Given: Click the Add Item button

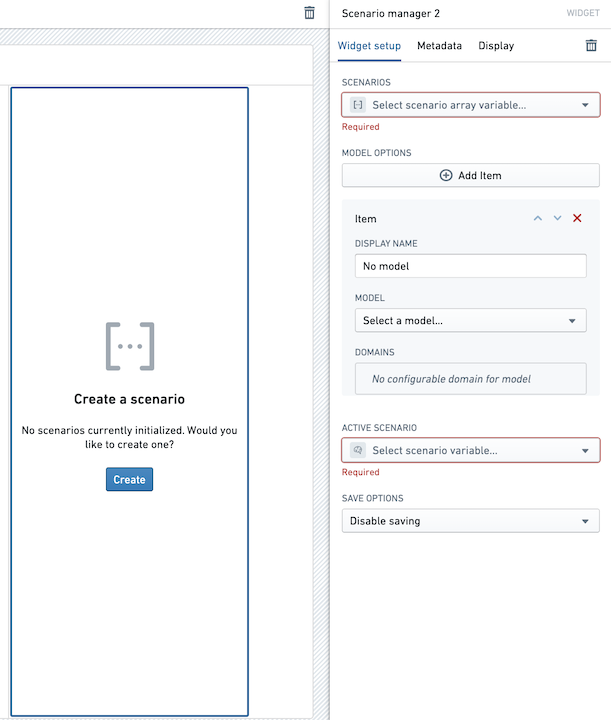Looking at the screenshot, I should 471,175.
